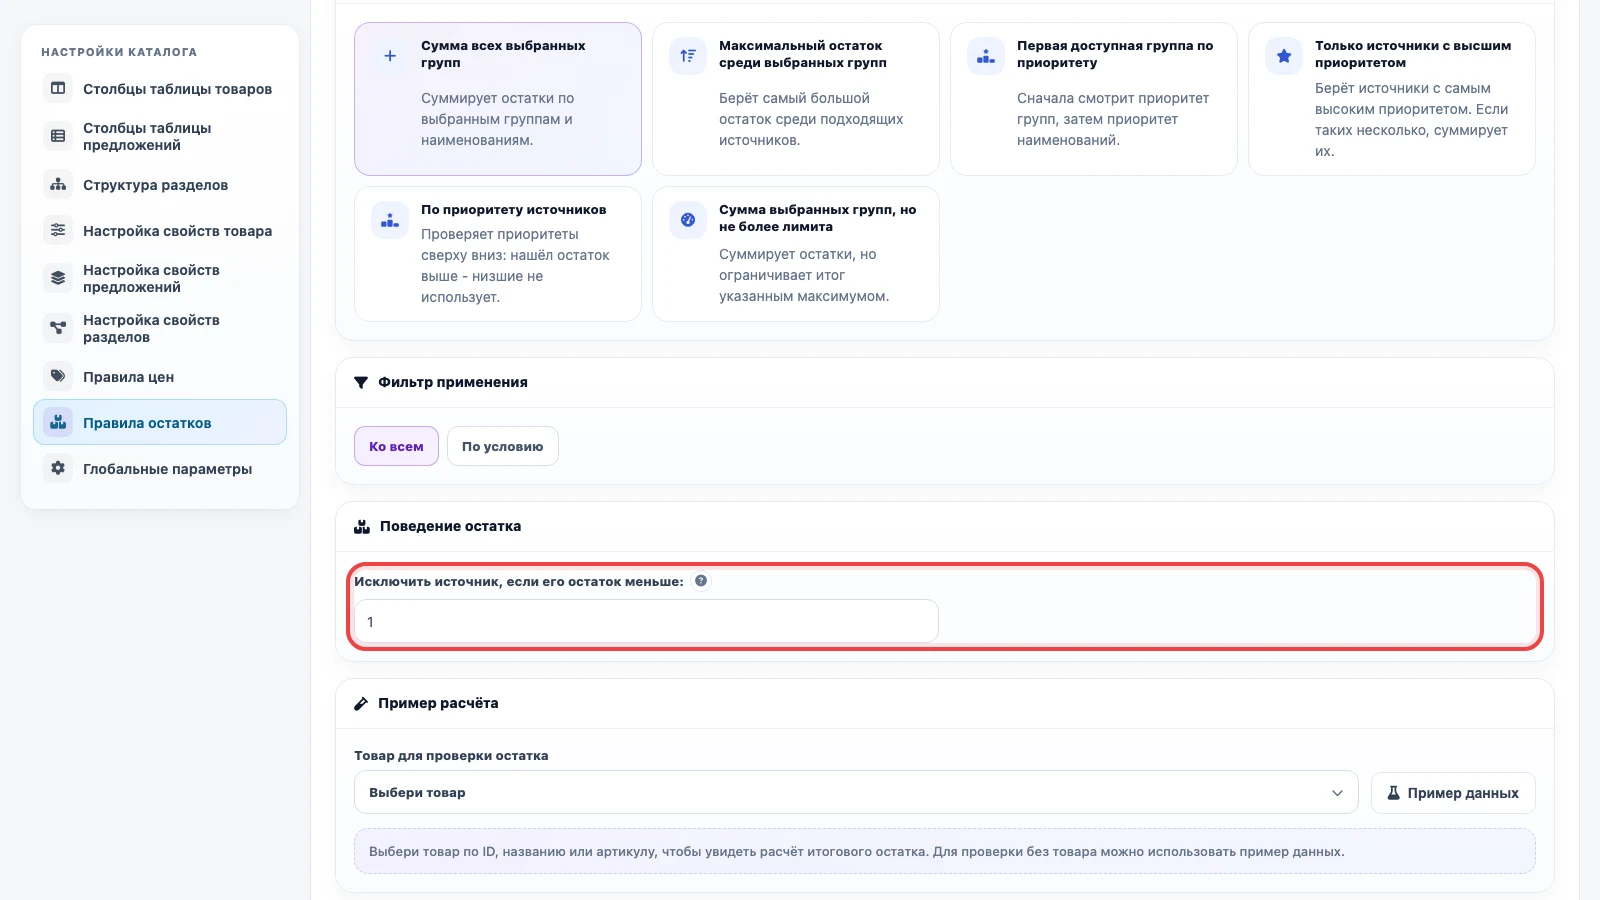Click the plus icon on sum card
Image resolution: width=1600 pixels, height=900 pixels.
[x=390, y=56]
